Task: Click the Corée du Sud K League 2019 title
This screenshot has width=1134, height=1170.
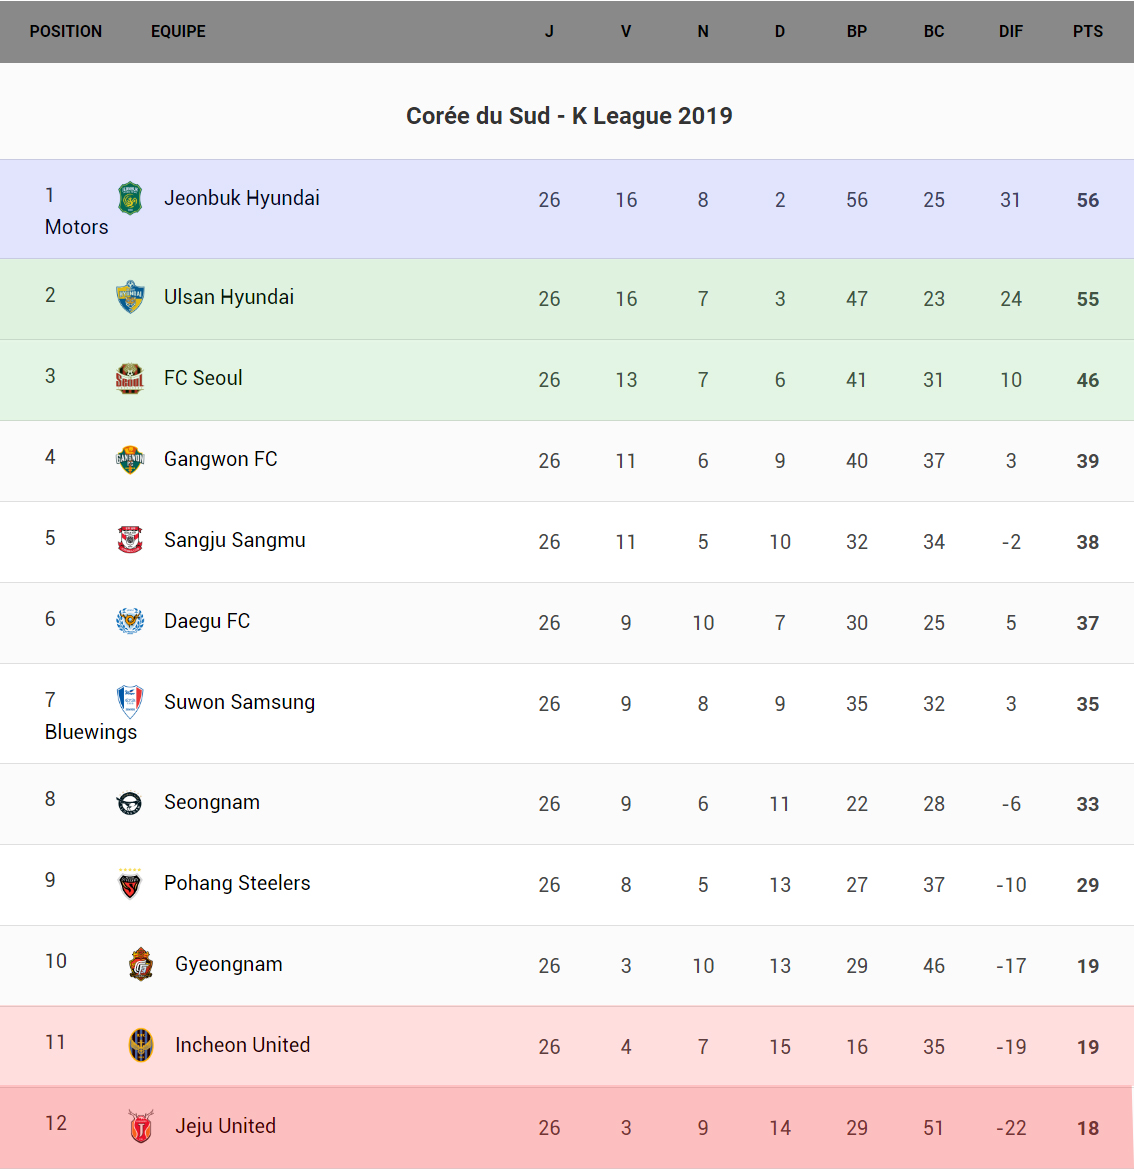Action: click(x=568, y=116)
